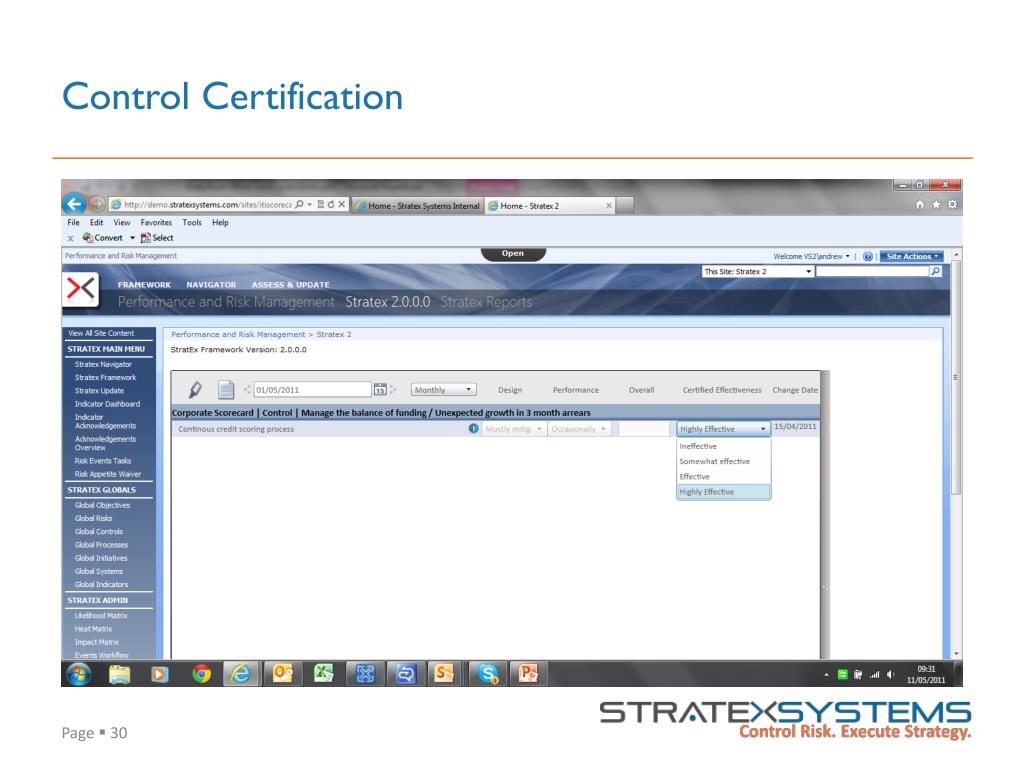1024x768 pixels.
Task: Open the Monthly period dropdown
Action: [x=443, y=390]
